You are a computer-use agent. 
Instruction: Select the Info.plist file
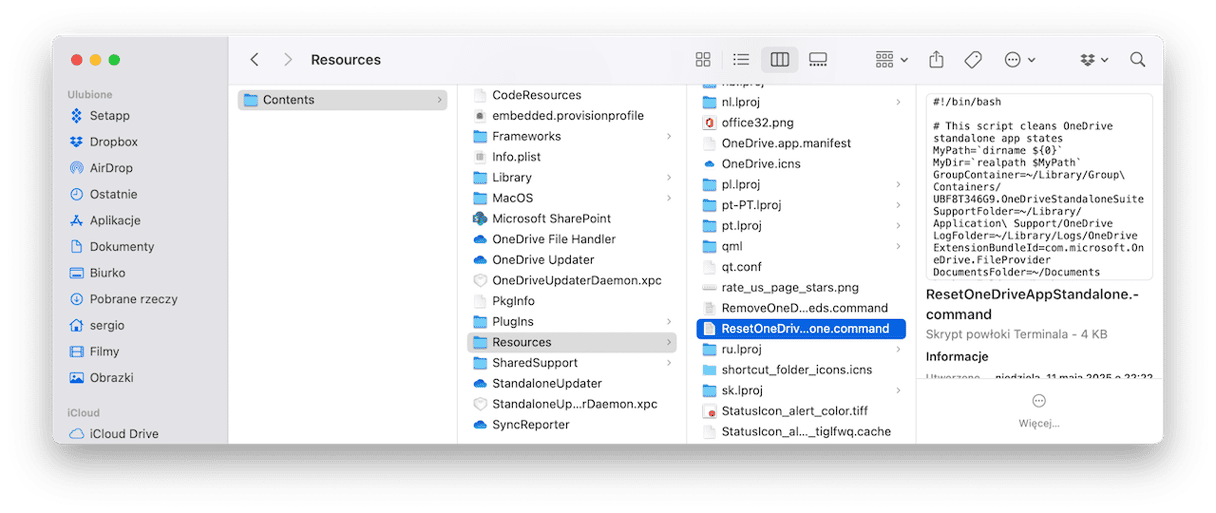coord(517,157)
